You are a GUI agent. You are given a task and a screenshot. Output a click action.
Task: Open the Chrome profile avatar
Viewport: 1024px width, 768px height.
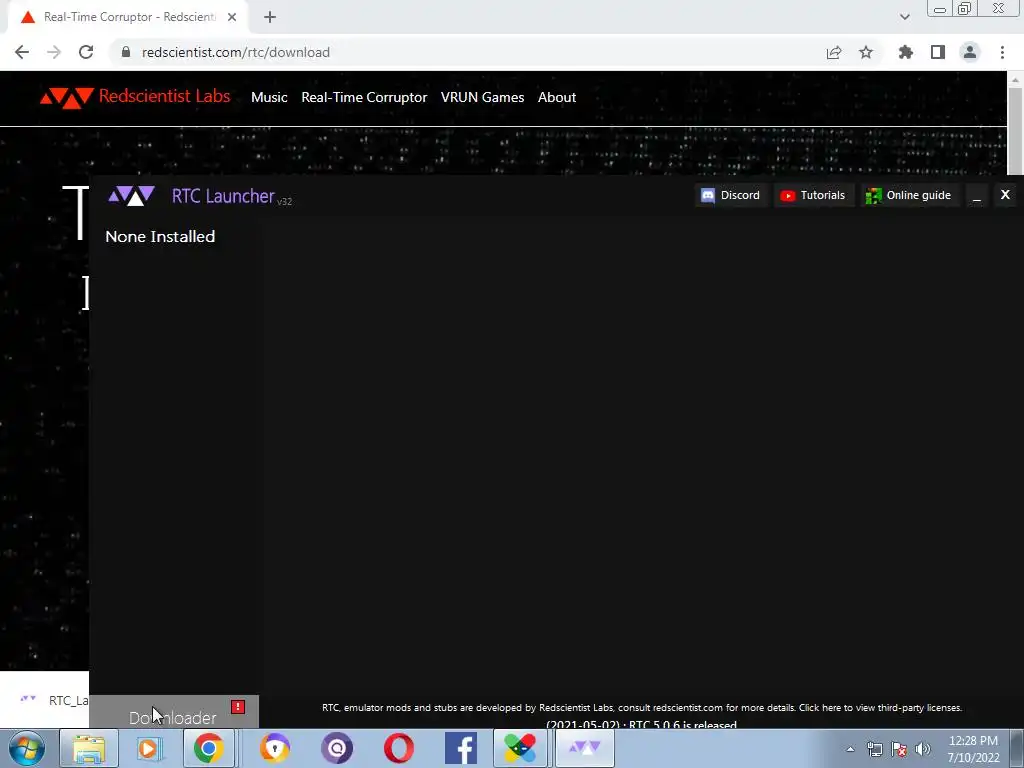(970, 52)
